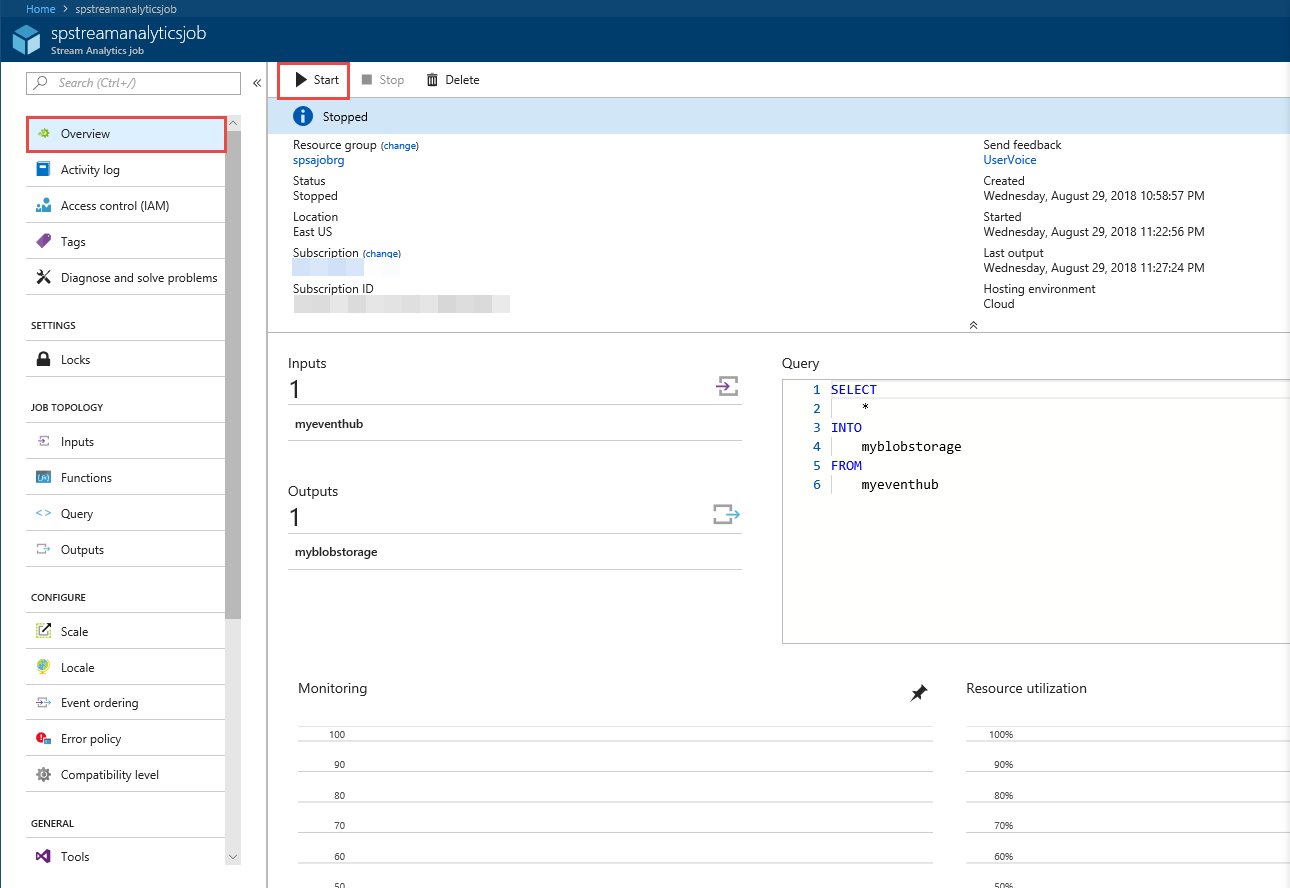Collapse the essentials section chevron
Screen dimensions: 1290x888
pos(973,325)
